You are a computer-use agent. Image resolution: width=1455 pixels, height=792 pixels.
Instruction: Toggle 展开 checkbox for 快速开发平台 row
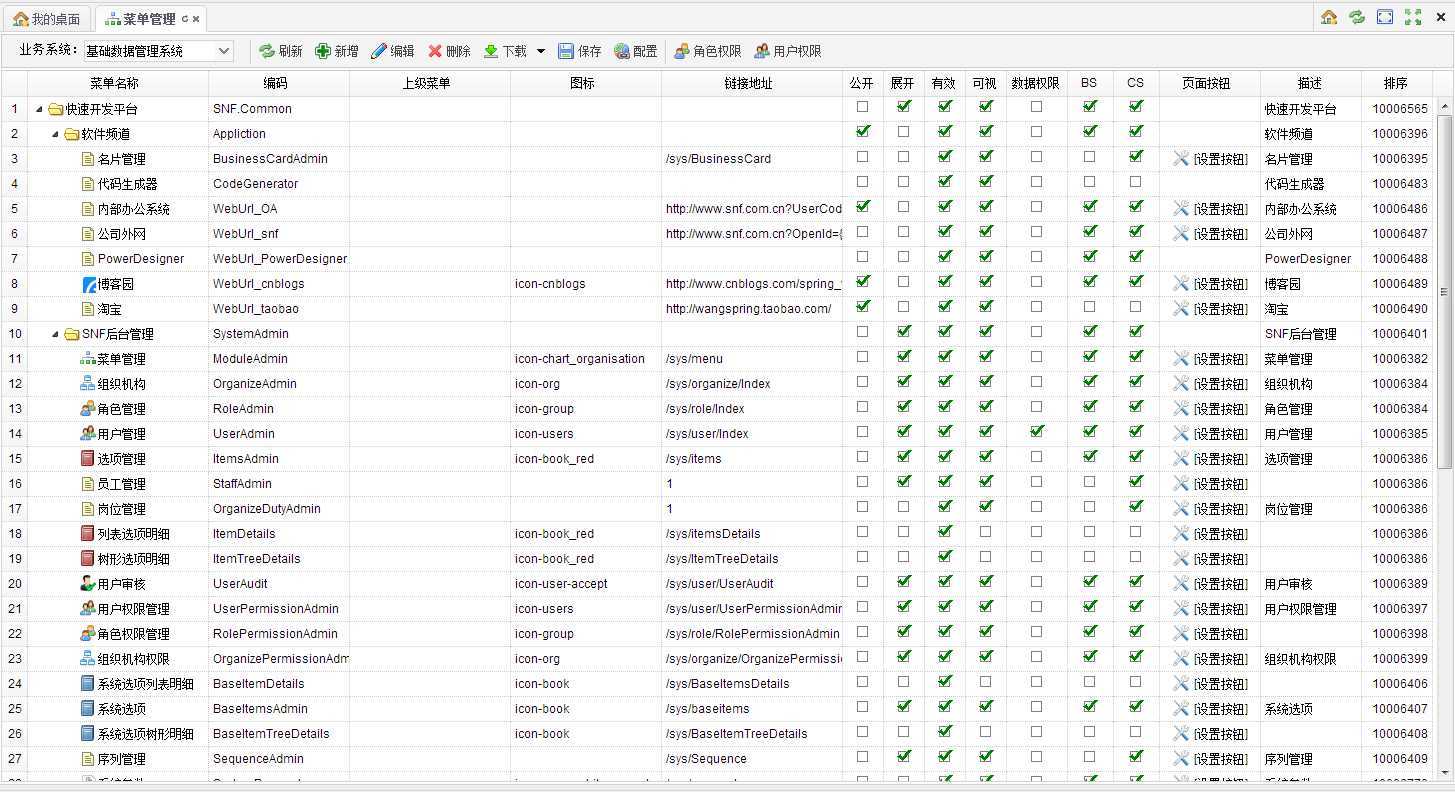point(904,106)
